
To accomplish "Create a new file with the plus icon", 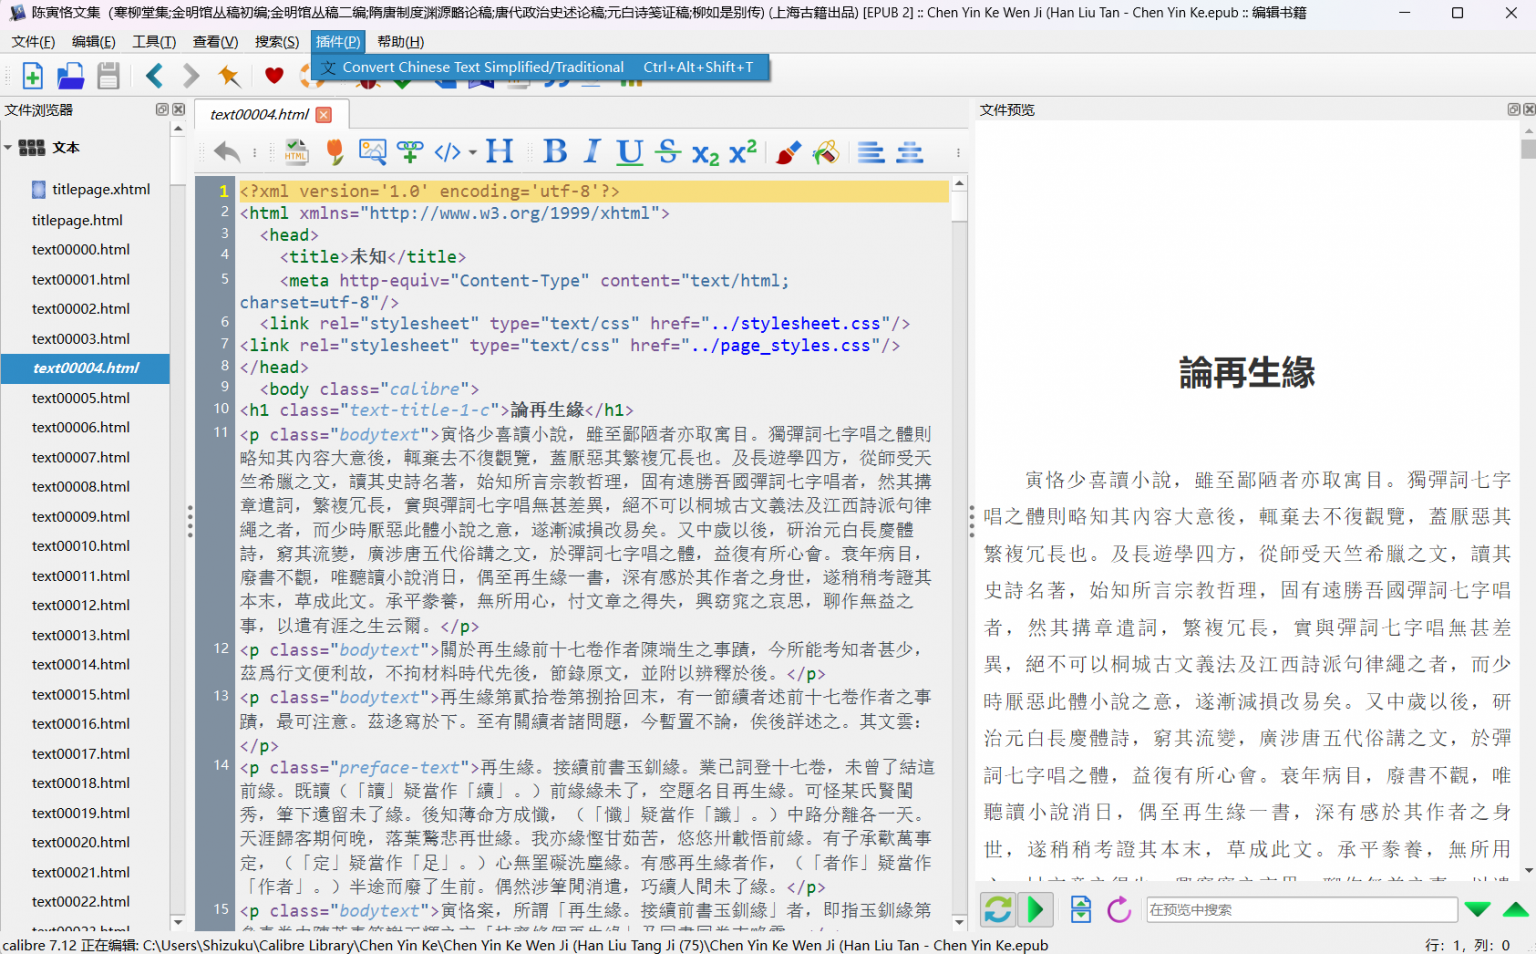I will pyautogui.click(x=31, y=75).
